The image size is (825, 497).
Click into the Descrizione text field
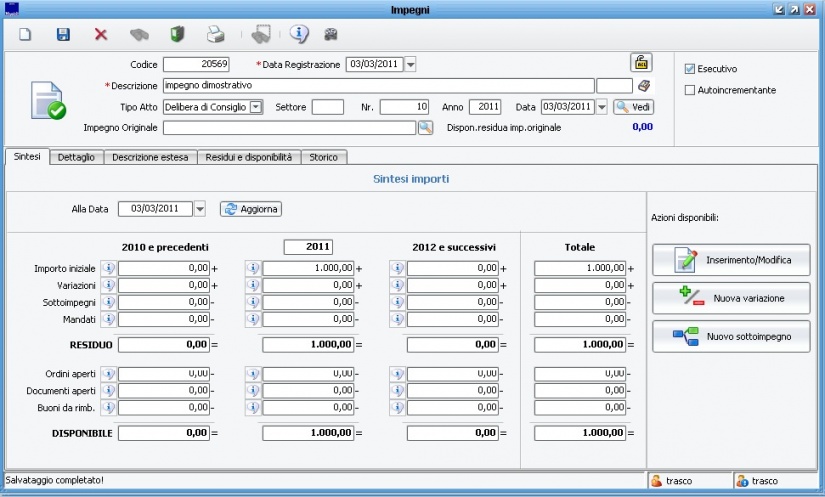click(x=378, y=86)
